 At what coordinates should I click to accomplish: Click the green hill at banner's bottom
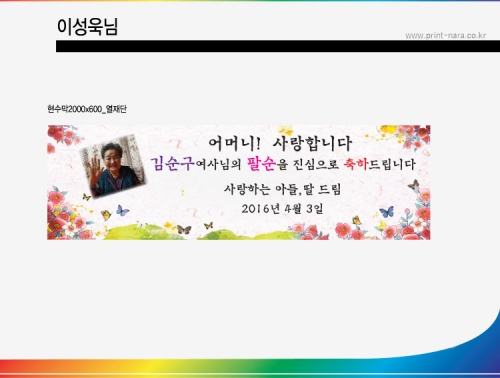click(200, 232)
